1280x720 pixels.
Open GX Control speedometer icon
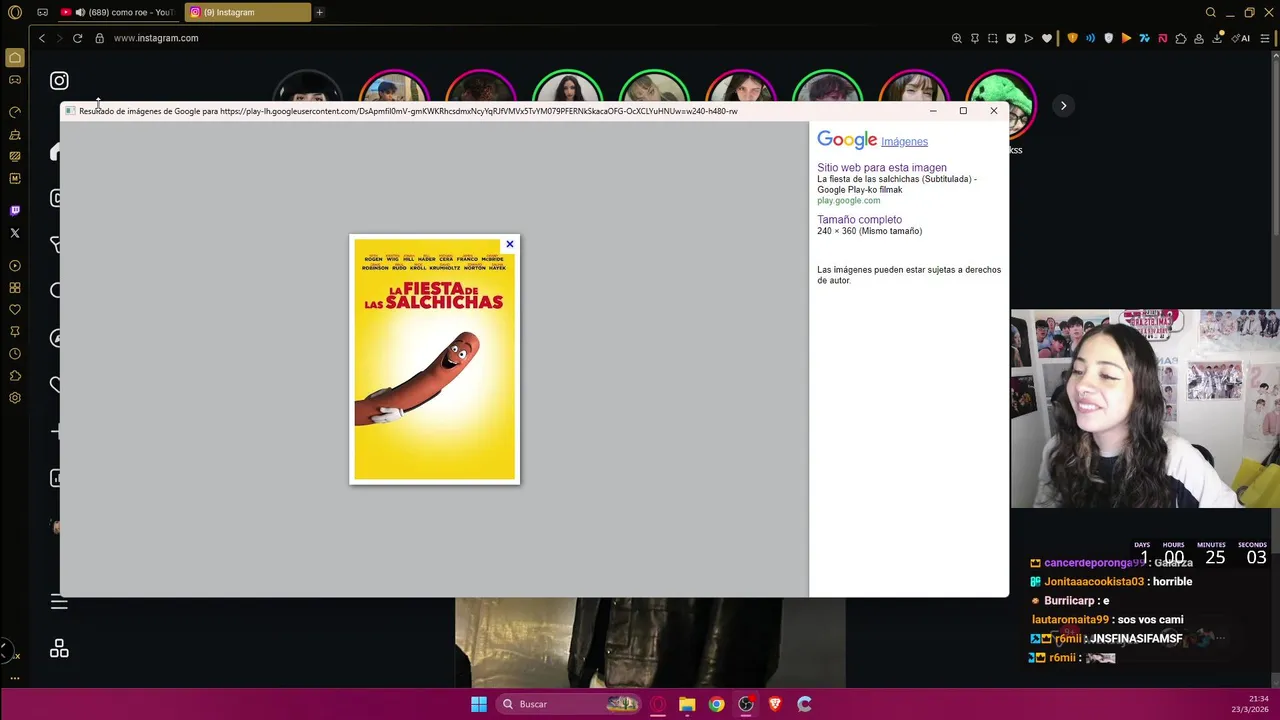tap(15, 112)
